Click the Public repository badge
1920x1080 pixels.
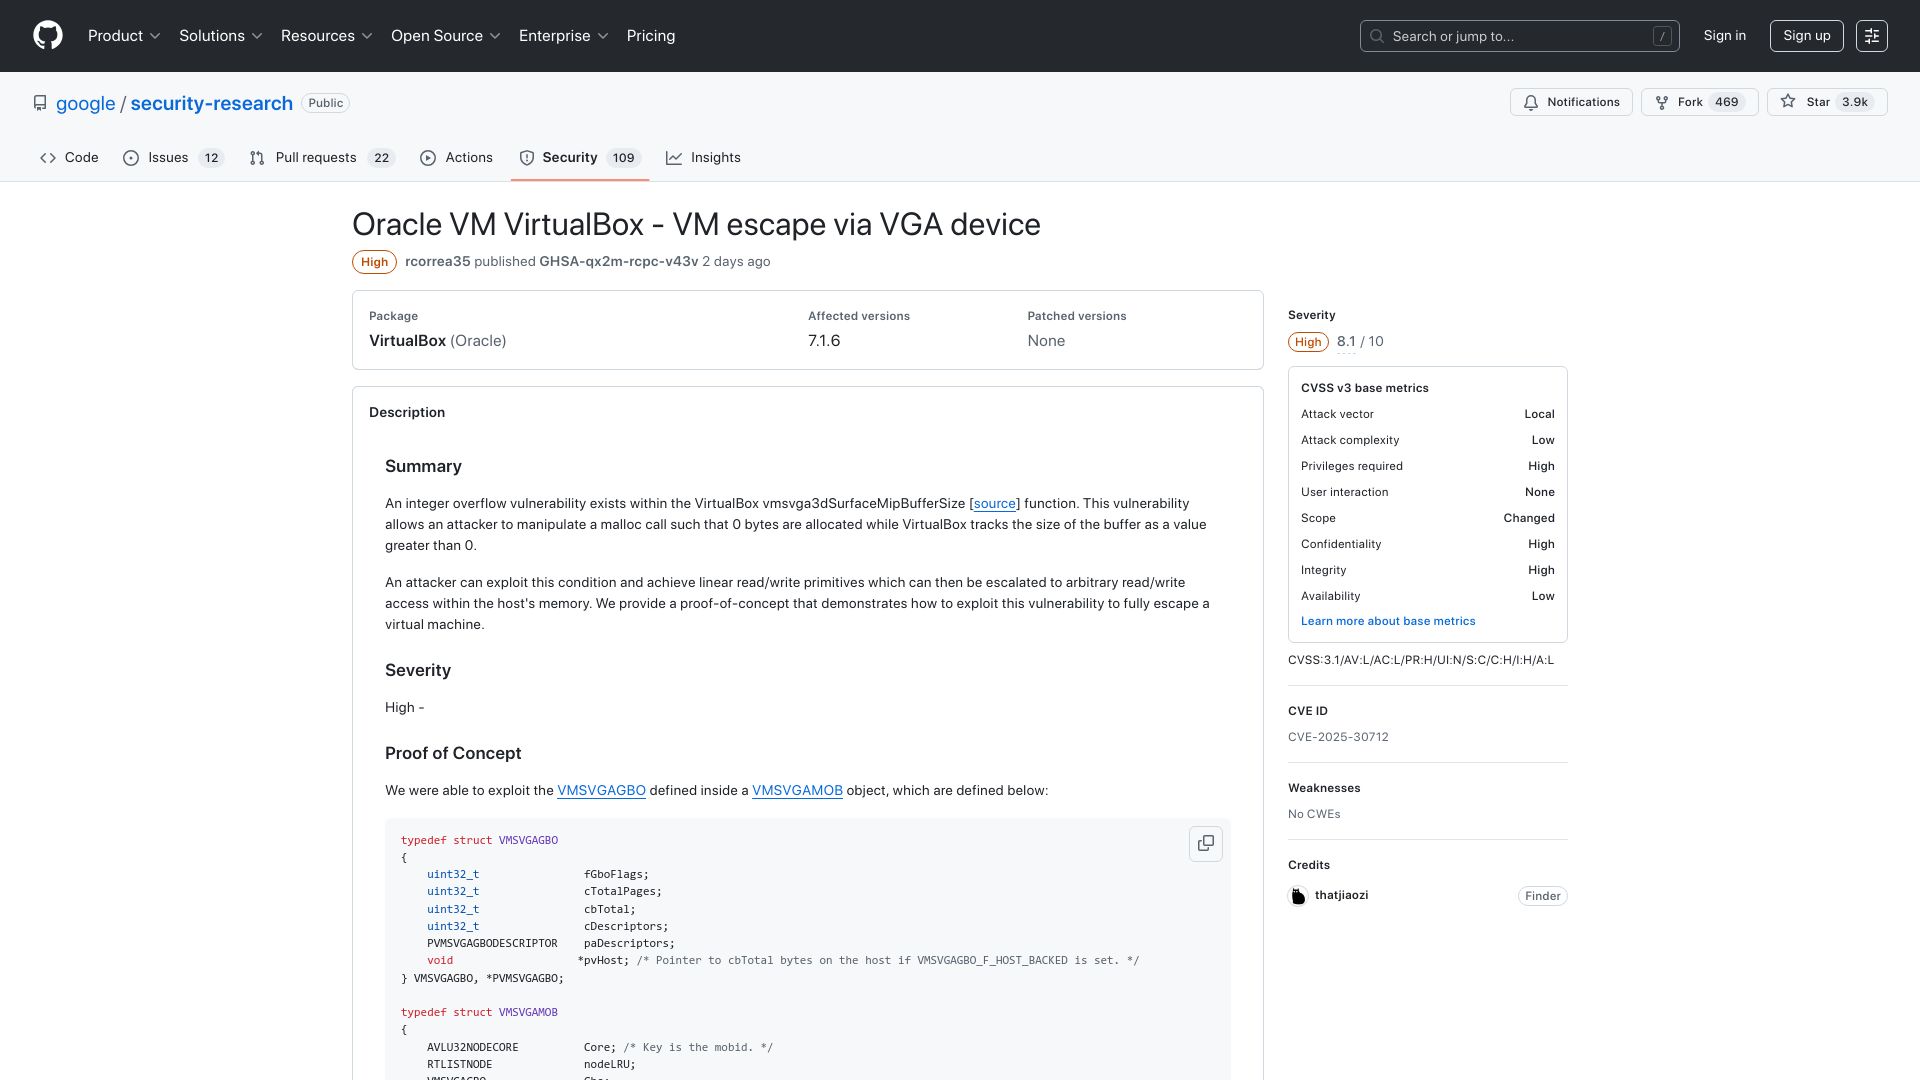pos(326,103)
